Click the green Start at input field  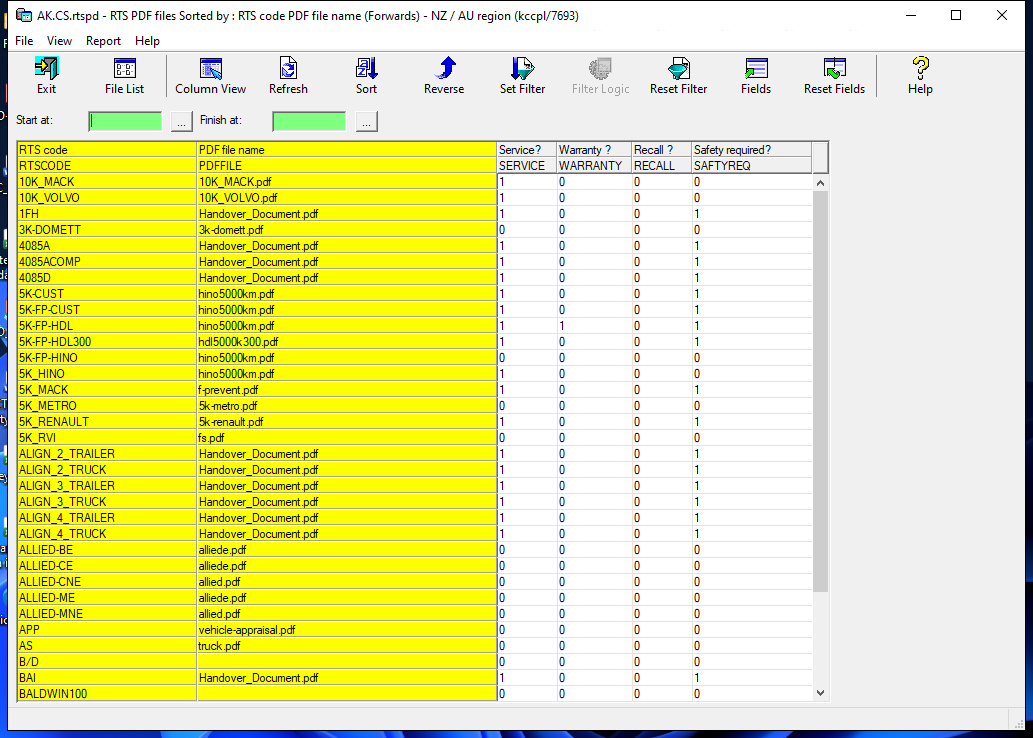tap(126, 121)
